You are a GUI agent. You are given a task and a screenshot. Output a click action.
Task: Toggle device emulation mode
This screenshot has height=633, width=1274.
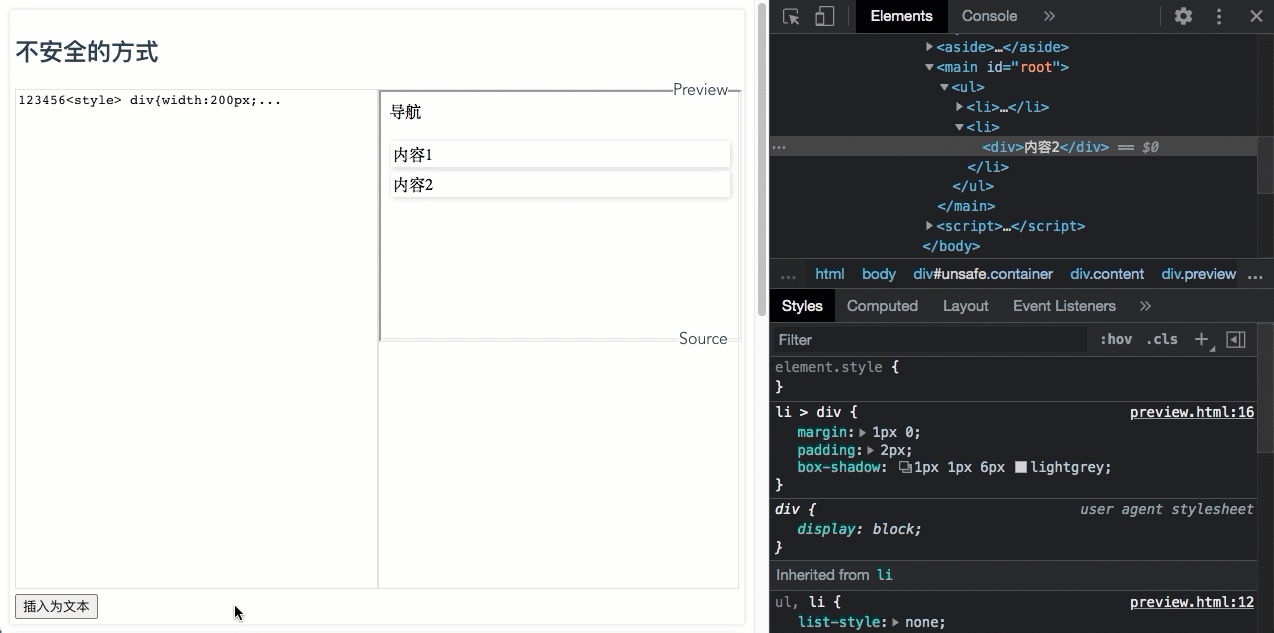click(x=824, y=16)
